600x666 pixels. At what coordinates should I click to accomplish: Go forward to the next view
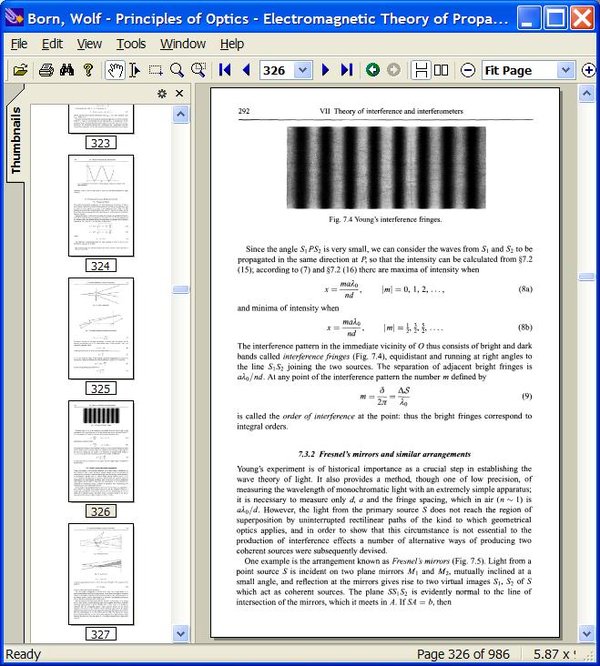click(394, 70)
